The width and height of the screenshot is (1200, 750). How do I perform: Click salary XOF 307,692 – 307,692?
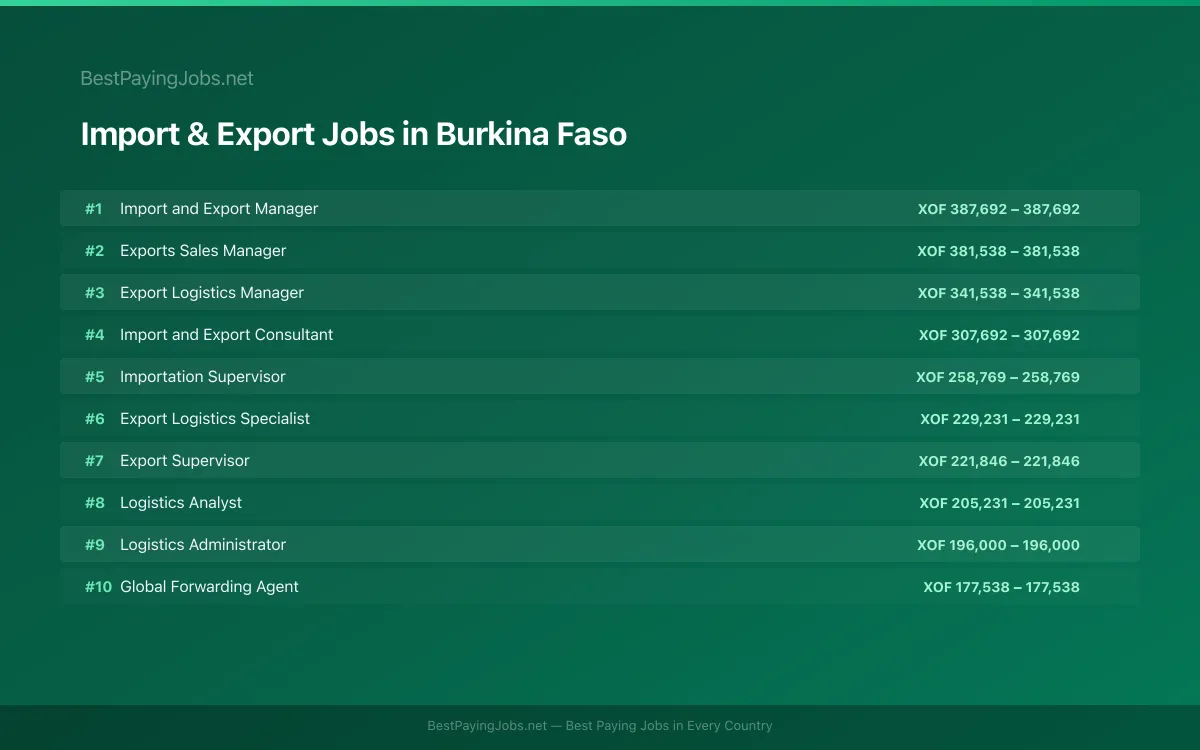pyautogui.click(x=1000, y=335)
